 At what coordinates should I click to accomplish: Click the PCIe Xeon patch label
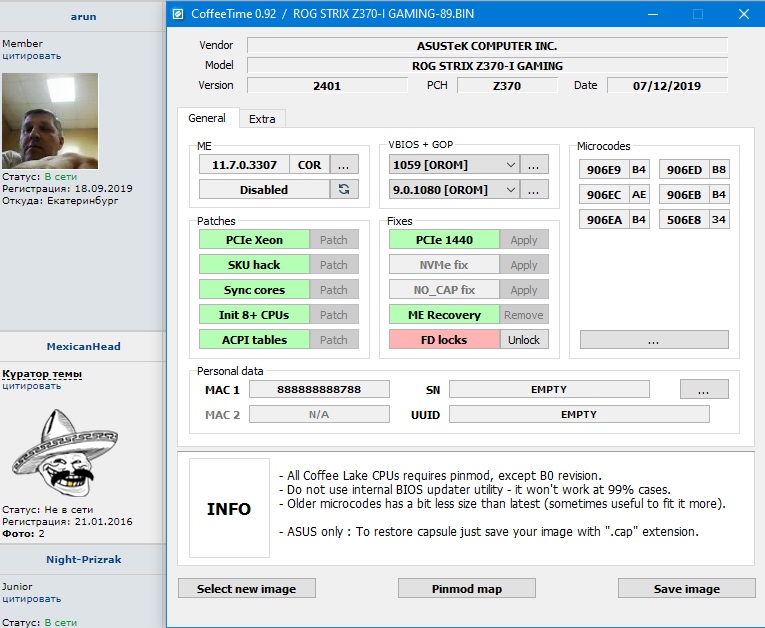(x=254, y=240)
